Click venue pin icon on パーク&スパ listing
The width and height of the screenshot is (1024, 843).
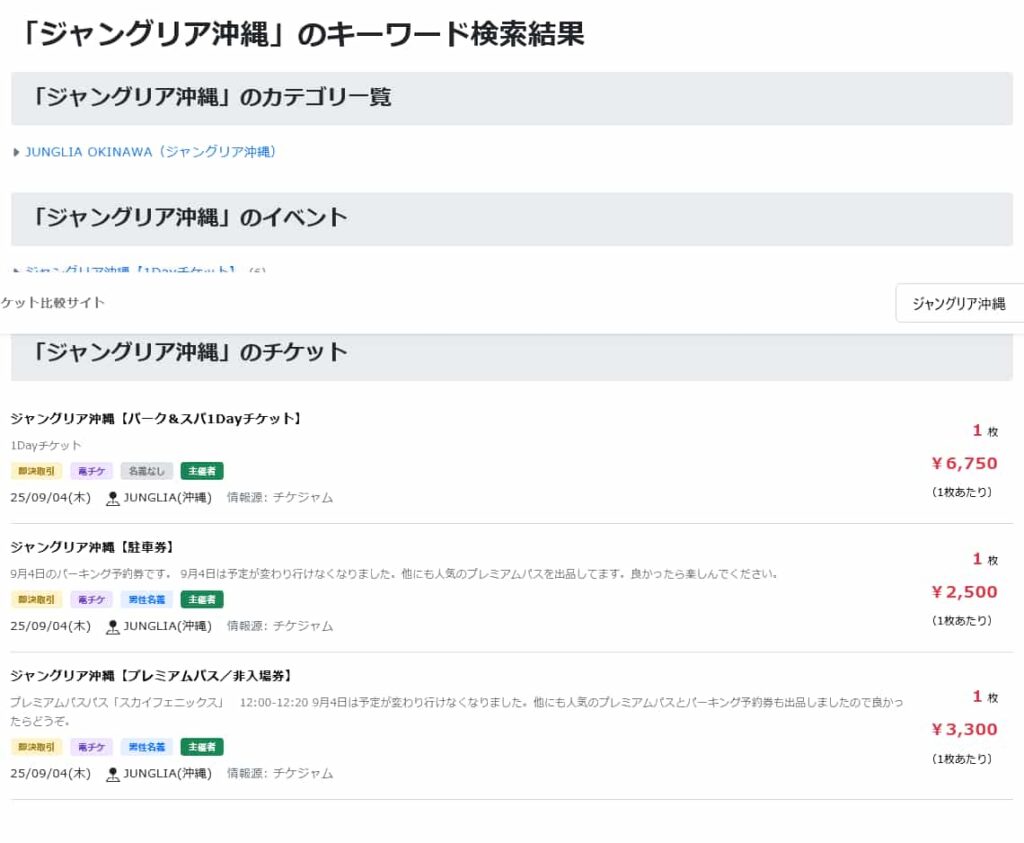tap(112, 498)
